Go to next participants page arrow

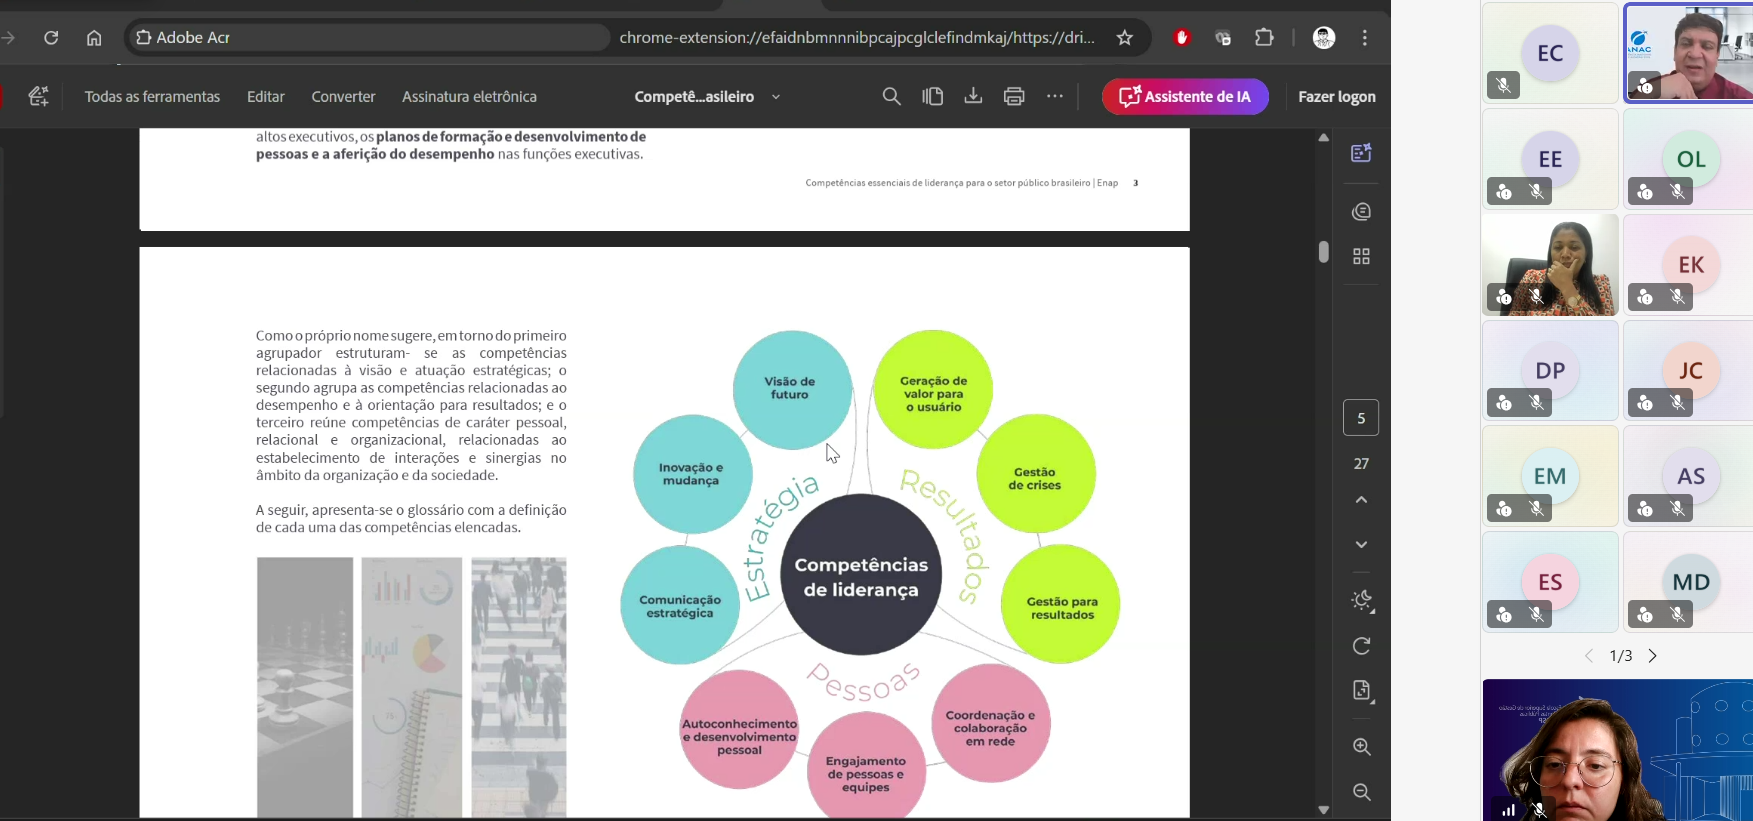coord(1653,656)
